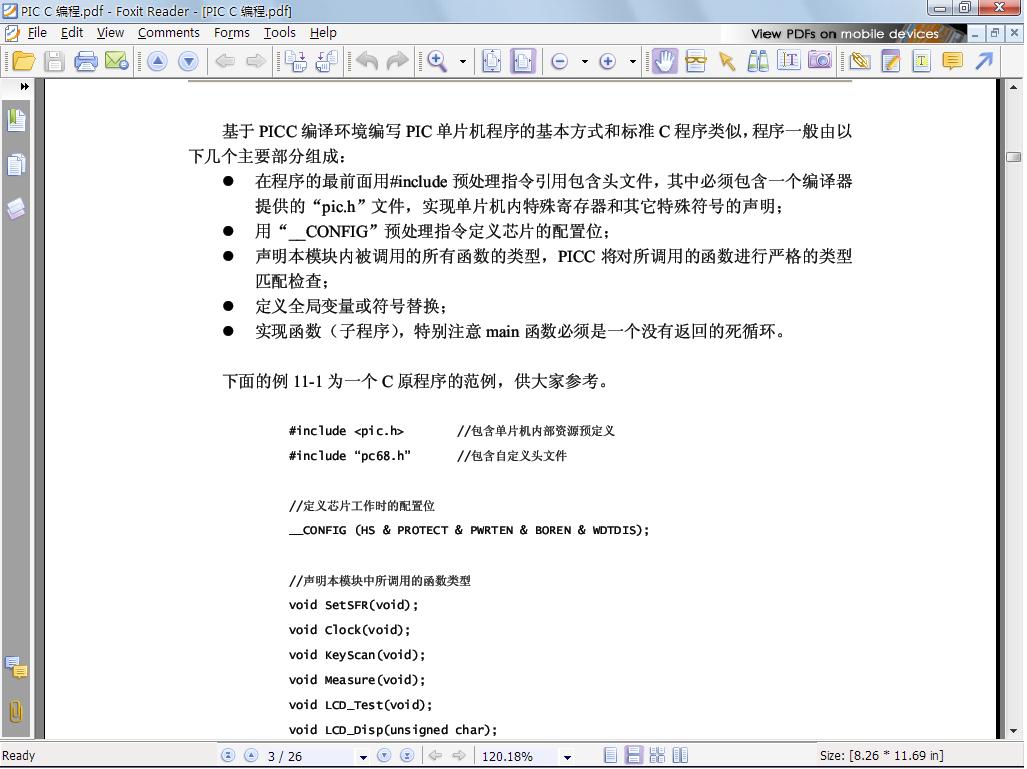
Task: Open the Pages thumbnails panel in sidebar
Action: pos(16,164)
